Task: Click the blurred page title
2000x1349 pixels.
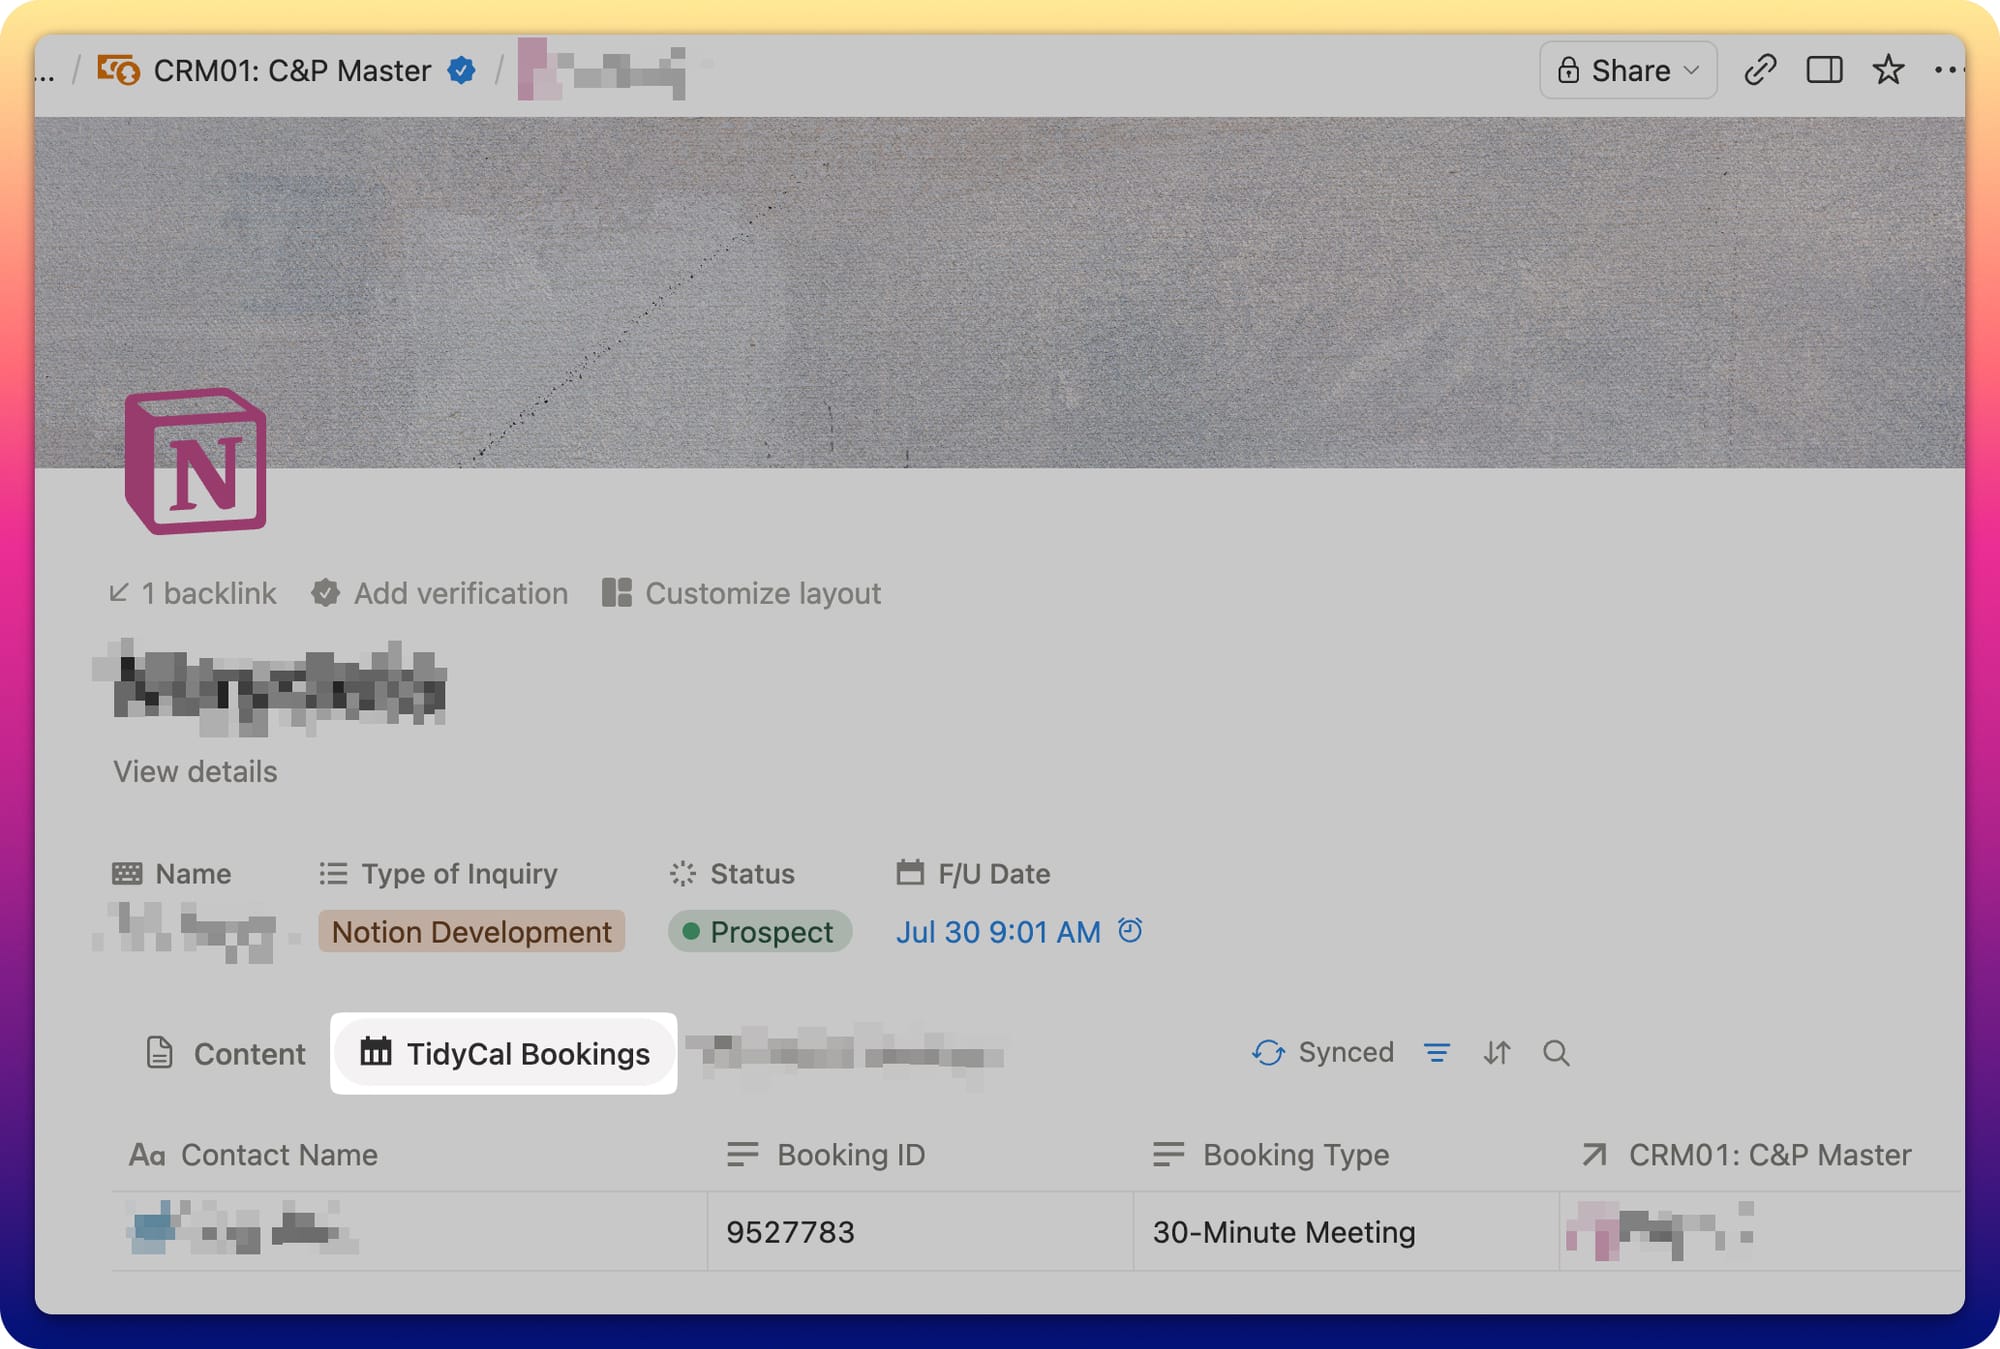Action: point(269,689)
